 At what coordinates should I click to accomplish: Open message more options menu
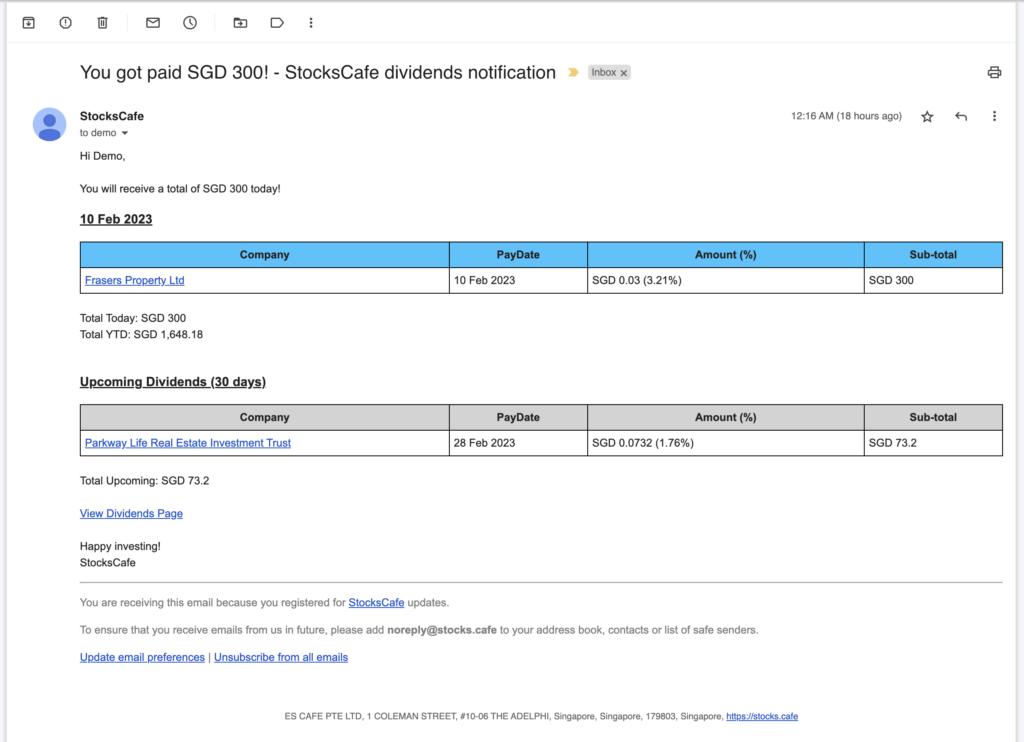pyautogui.click(x=994, y=116)
